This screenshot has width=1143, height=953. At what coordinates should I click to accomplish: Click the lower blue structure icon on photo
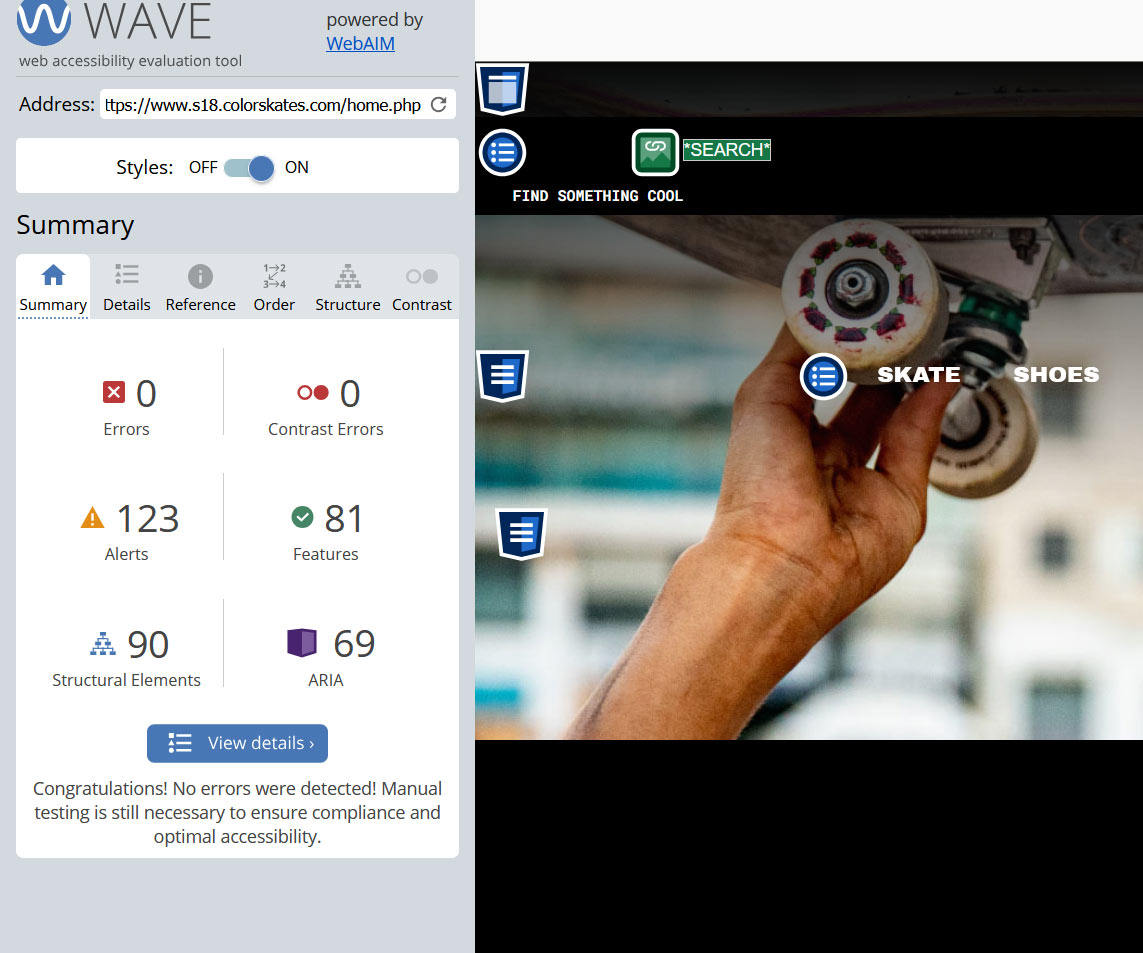pos(521,534)
